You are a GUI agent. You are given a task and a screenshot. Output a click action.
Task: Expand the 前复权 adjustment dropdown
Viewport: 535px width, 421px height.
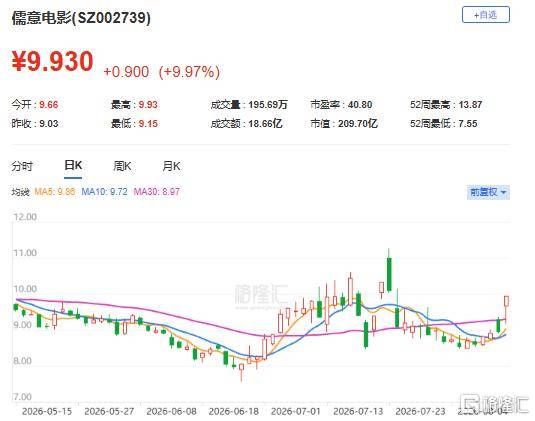coord(488,192)
